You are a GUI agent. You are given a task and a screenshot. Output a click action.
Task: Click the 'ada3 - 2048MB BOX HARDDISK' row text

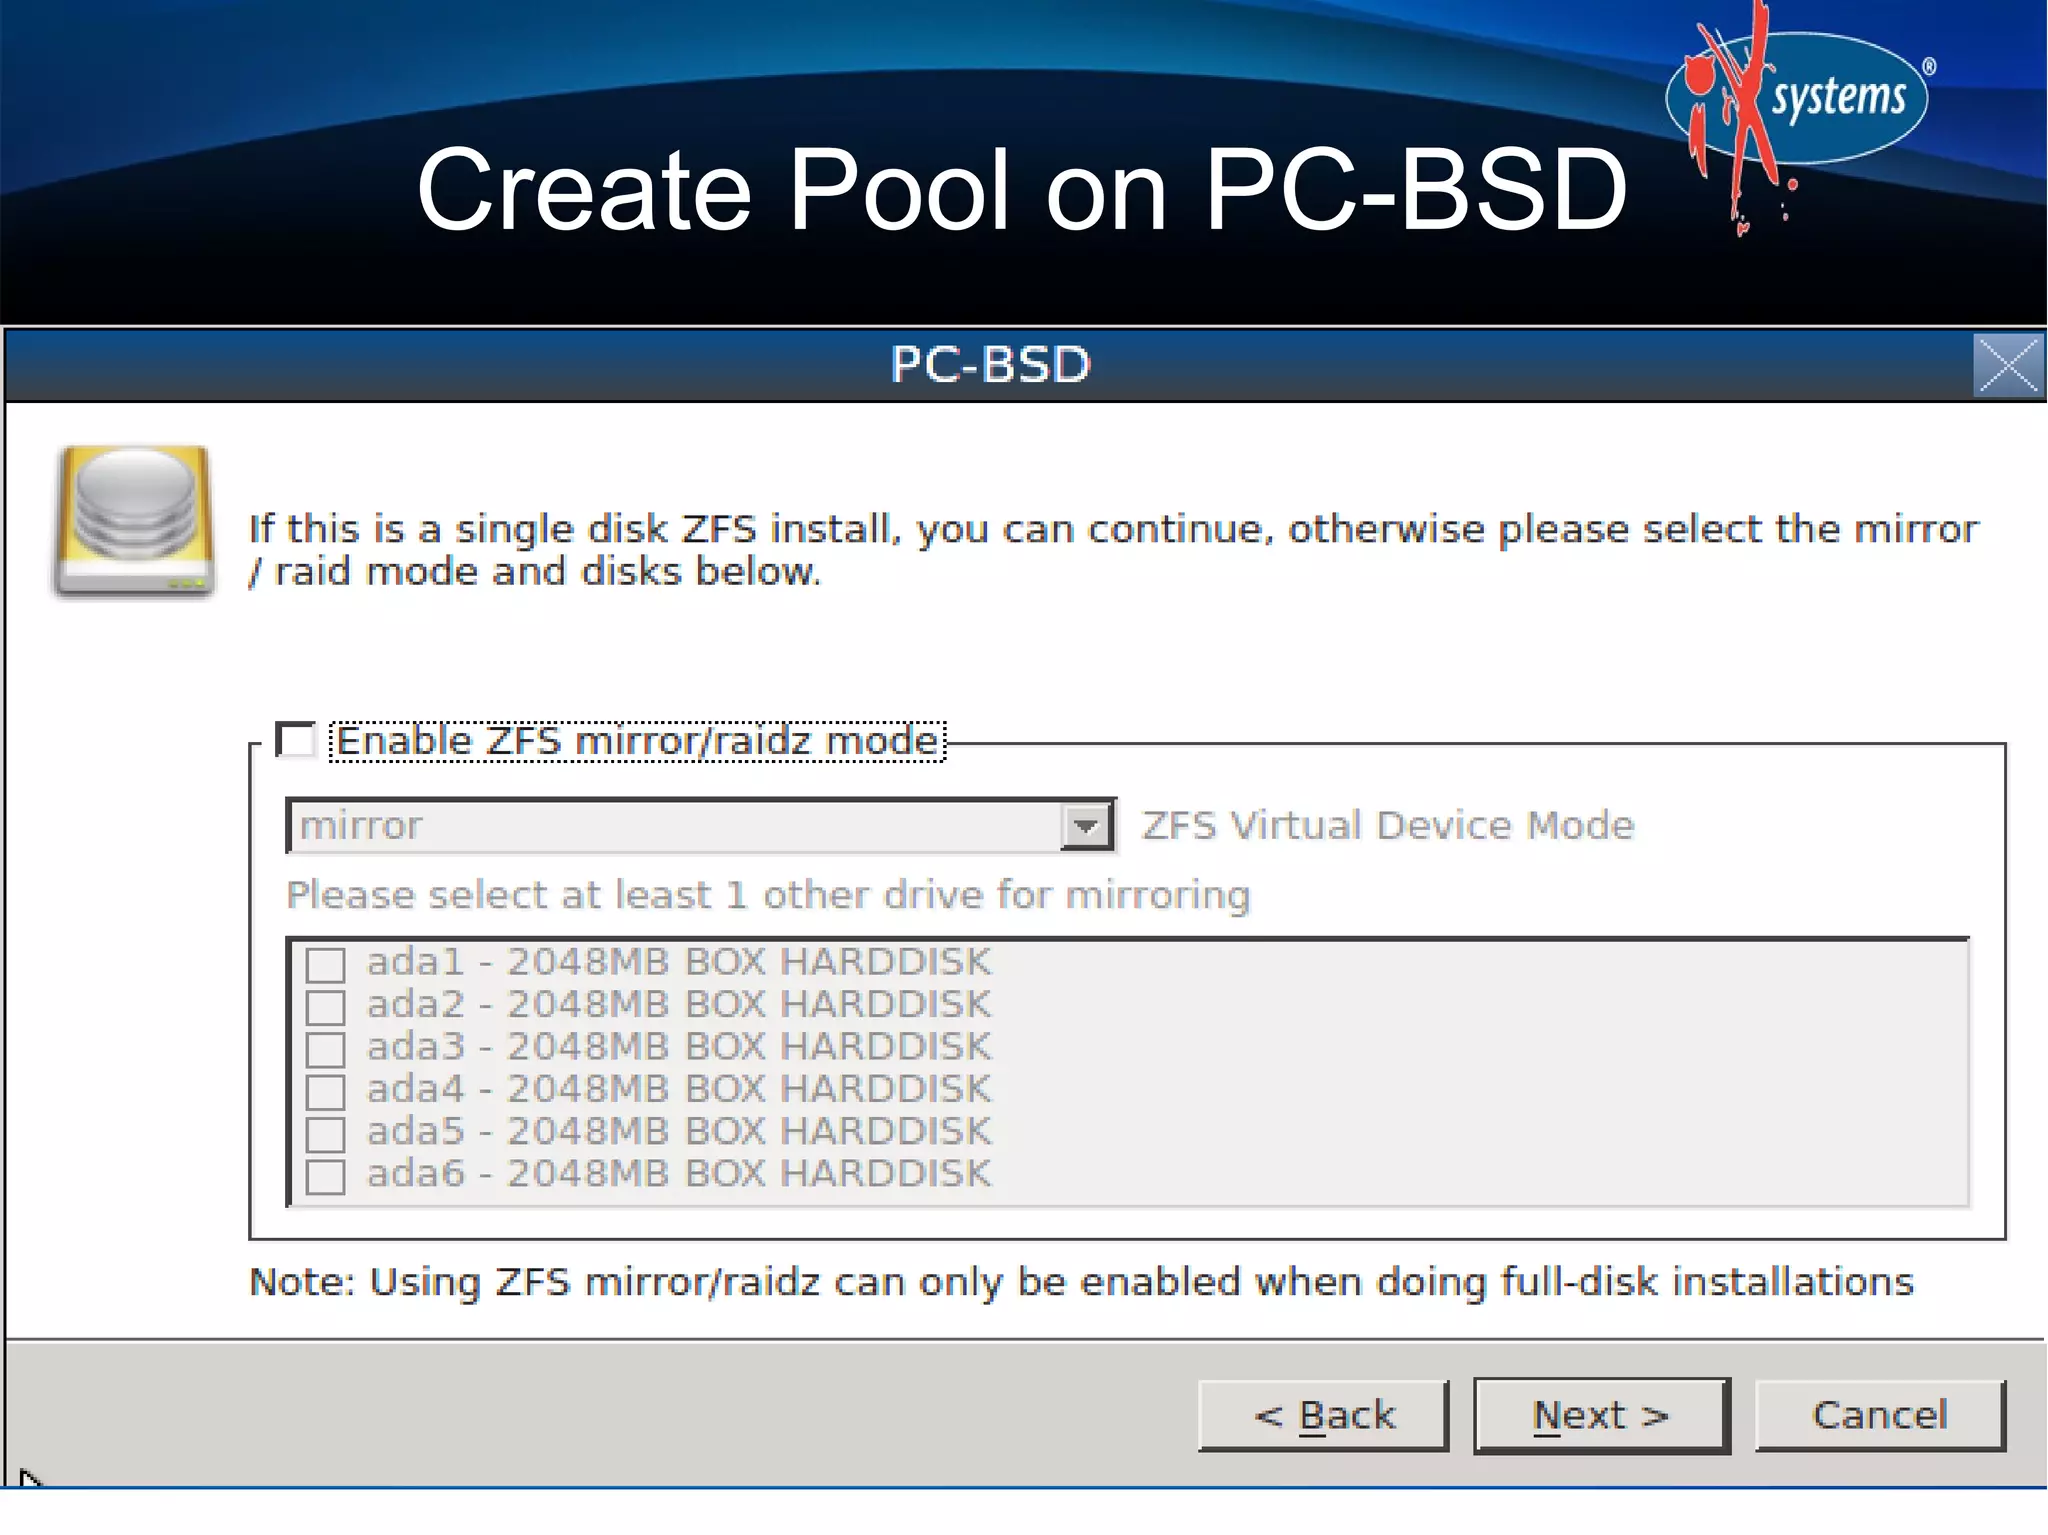pos(679,1047)
